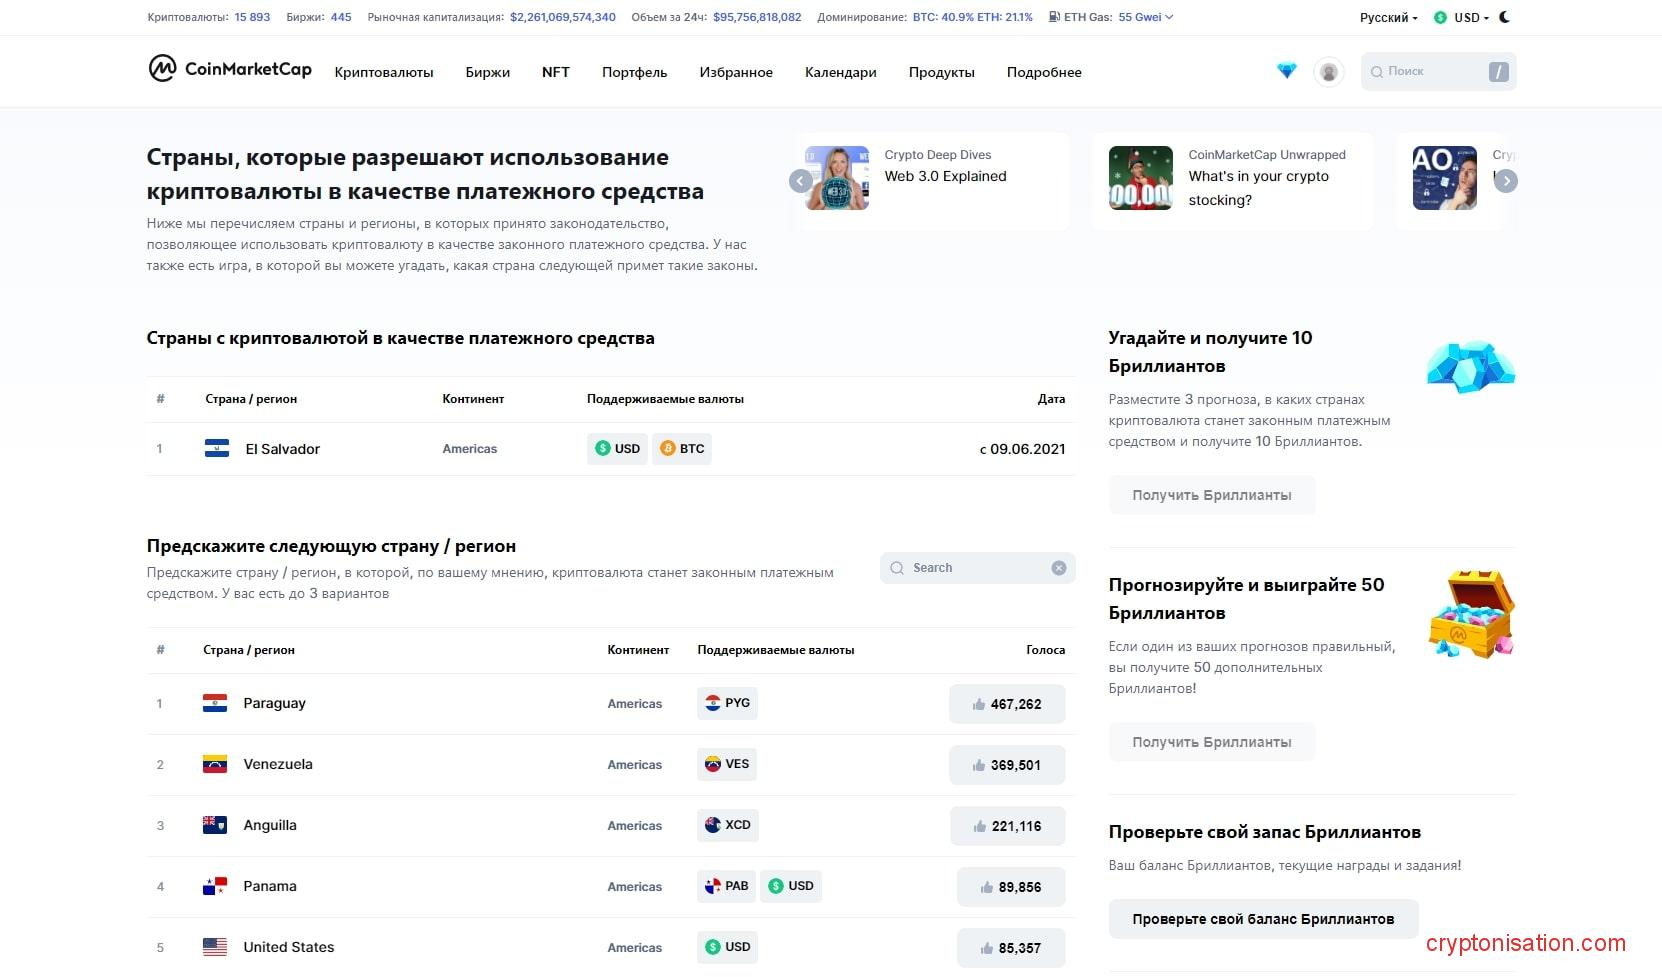The height and width of the screenshot is (977, 1662).
Task: Open the Портфель menu item
Action: pos(634,72)
